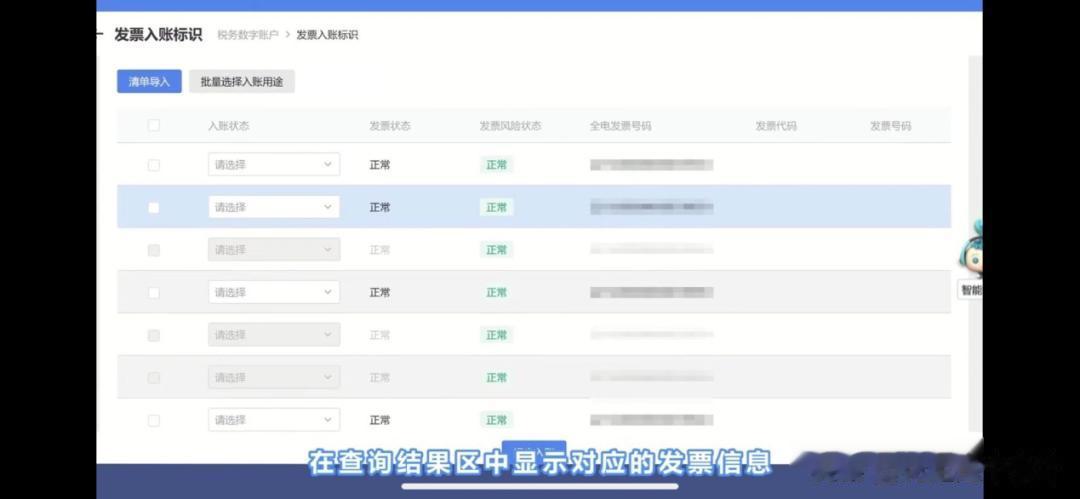Click the black 正常 status in highlighted row

pos(380,207)
